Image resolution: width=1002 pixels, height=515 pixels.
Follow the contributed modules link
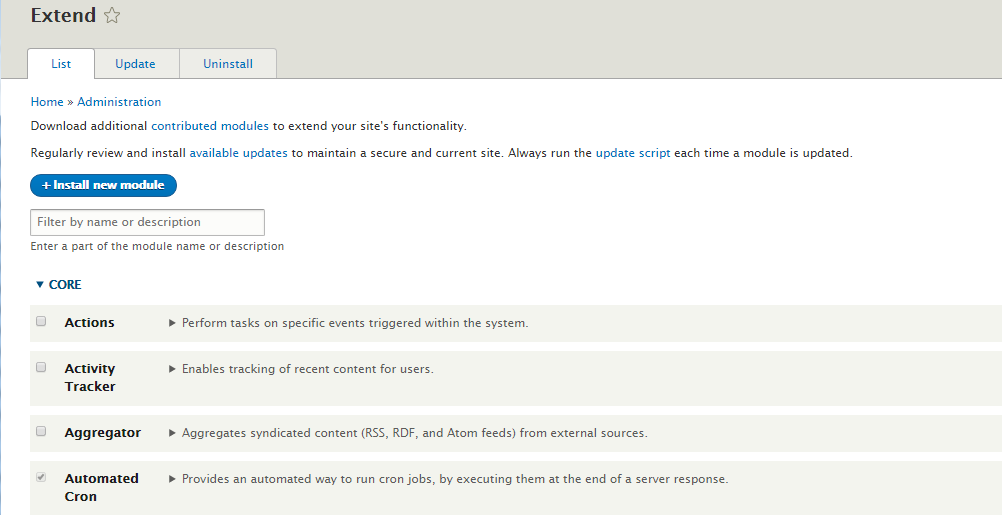pos(210,126)
